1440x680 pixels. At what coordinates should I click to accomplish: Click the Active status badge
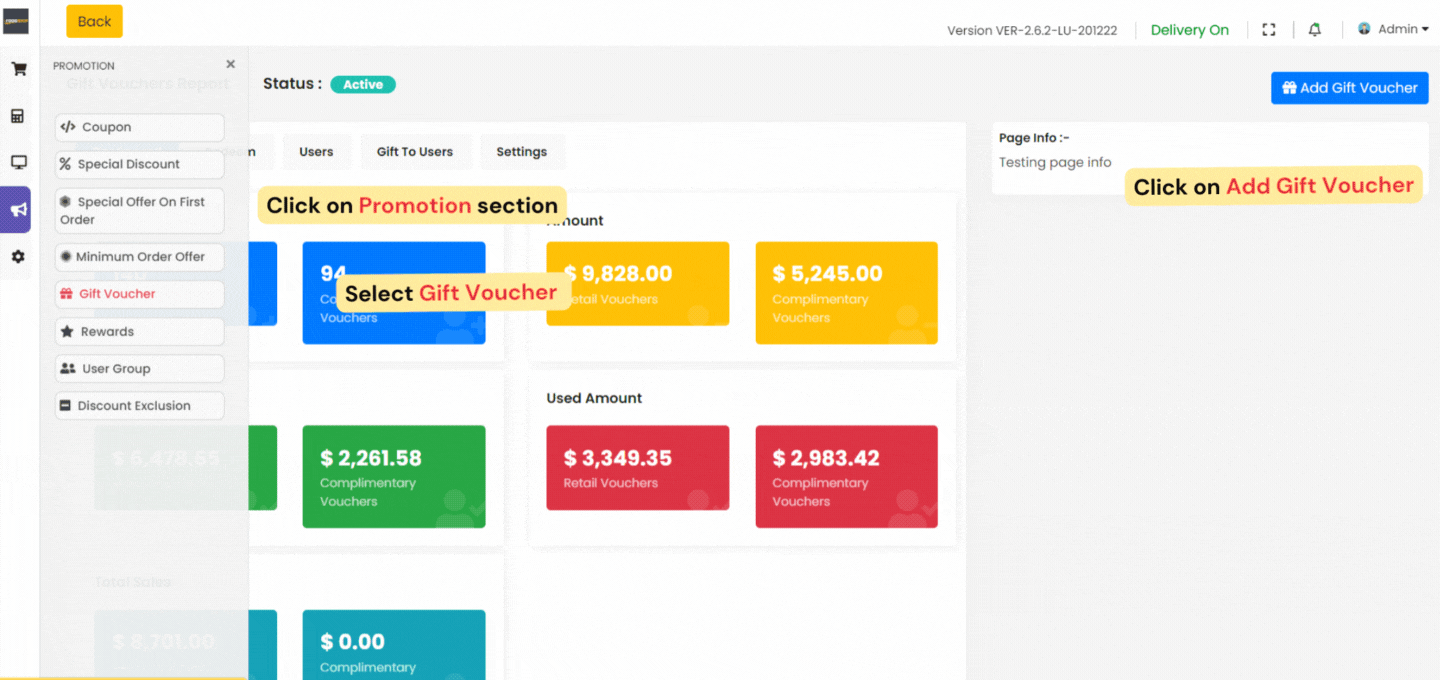click(363, 84)
